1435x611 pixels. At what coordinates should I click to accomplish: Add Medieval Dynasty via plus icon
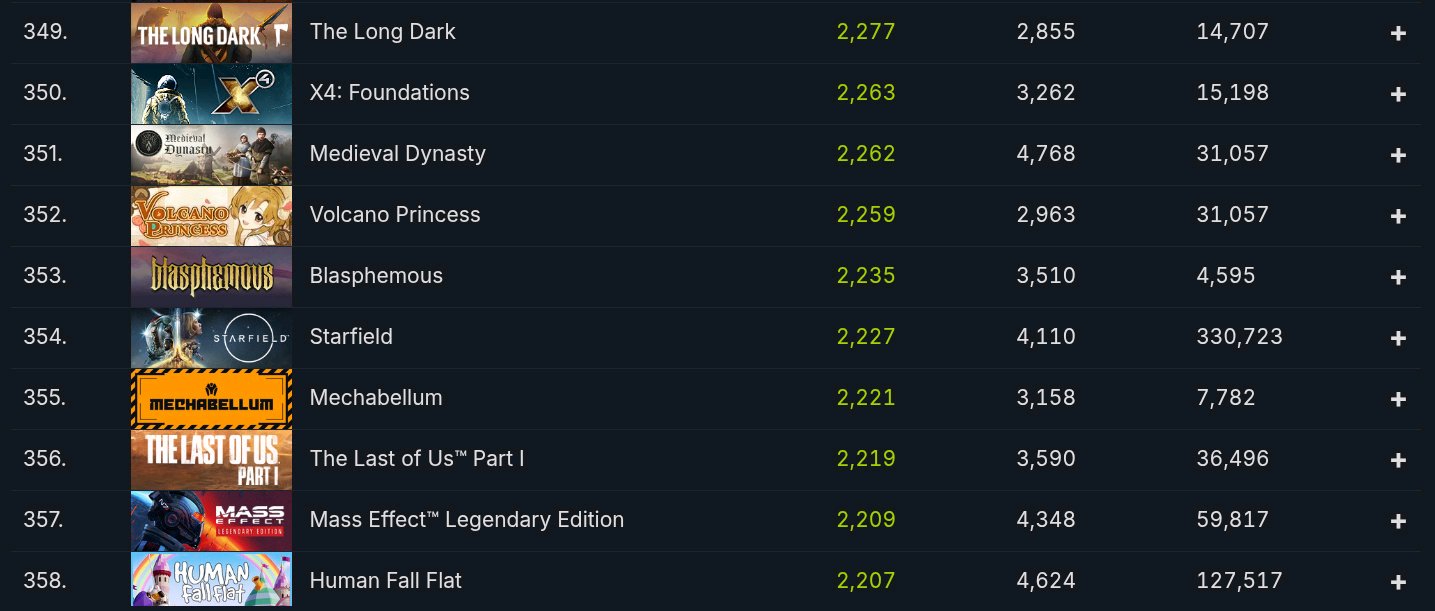1398,155
